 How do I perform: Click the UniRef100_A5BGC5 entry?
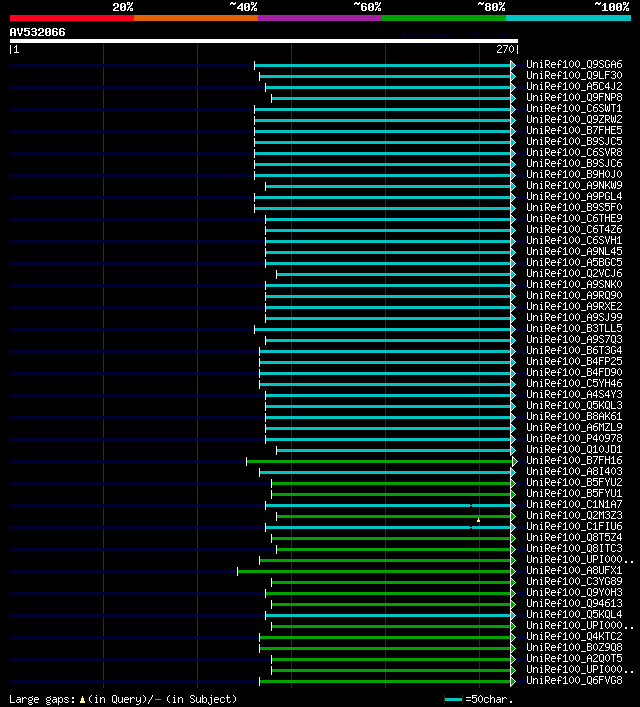point(574,262)
